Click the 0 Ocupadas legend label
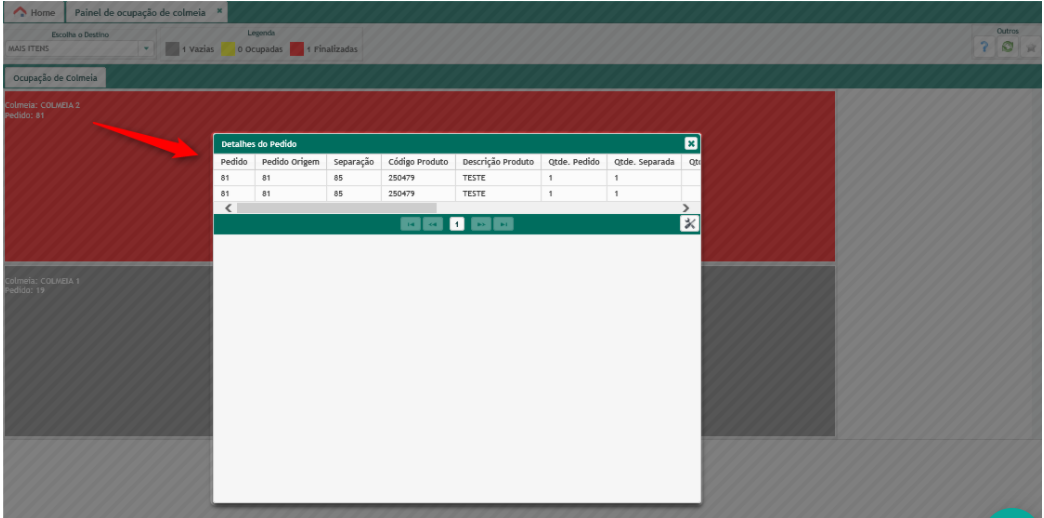This screenshot has width=1044, height=518. [x=260, y=49]
